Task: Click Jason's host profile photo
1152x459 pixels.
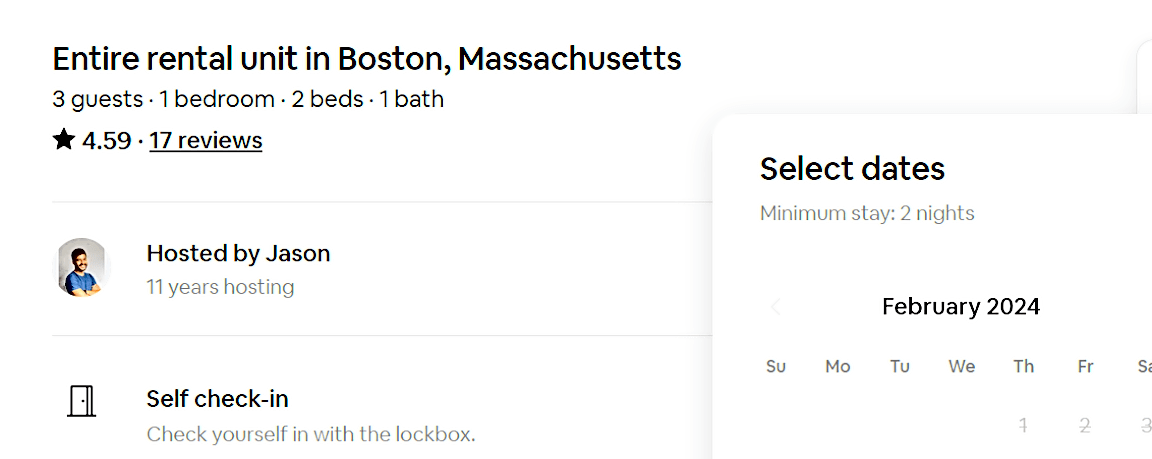Action: point(82,267)
